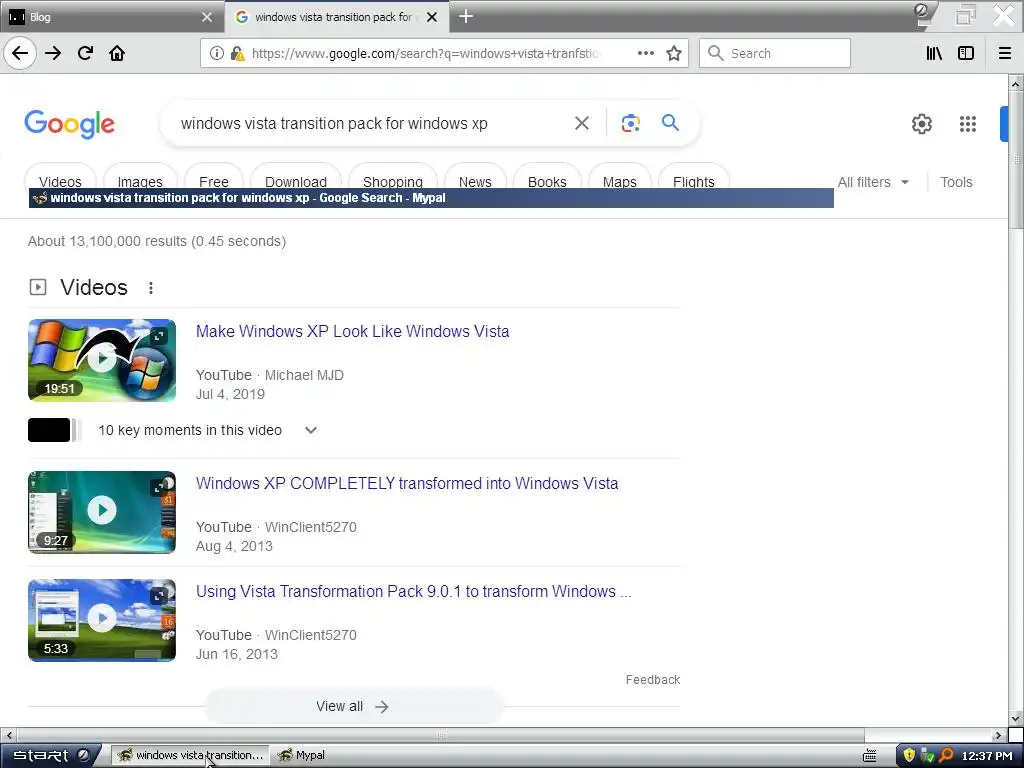
Task: Open the Google apps grid
Action: point(968,123)
